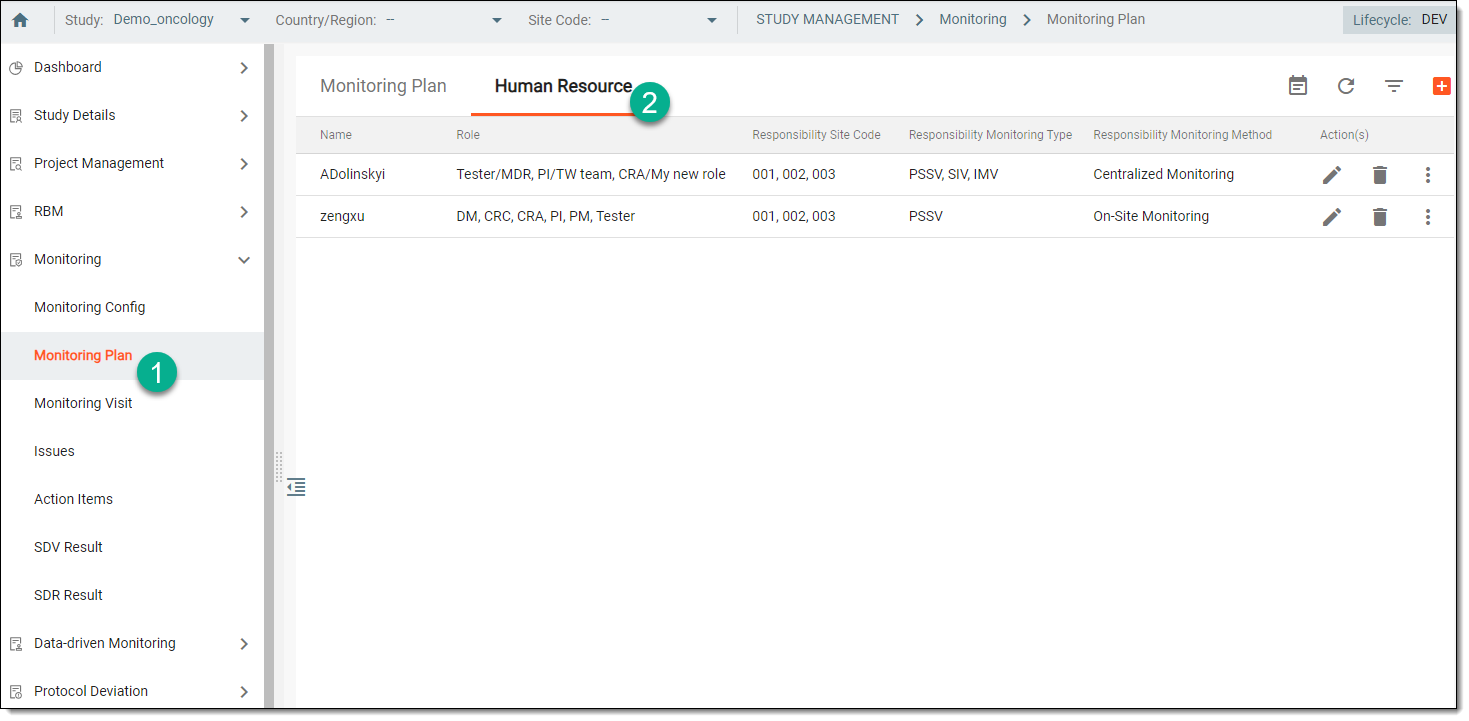Refresh the Human Resource list
This screenshot has height=721, width=1469.
[x=1346, y=86]
